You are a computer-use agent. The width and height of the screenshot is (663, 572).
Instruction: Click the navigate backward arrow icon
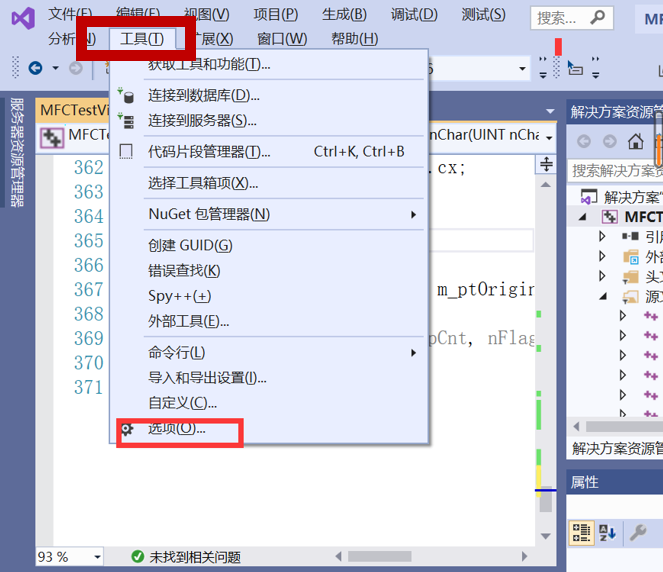[36, 68]
